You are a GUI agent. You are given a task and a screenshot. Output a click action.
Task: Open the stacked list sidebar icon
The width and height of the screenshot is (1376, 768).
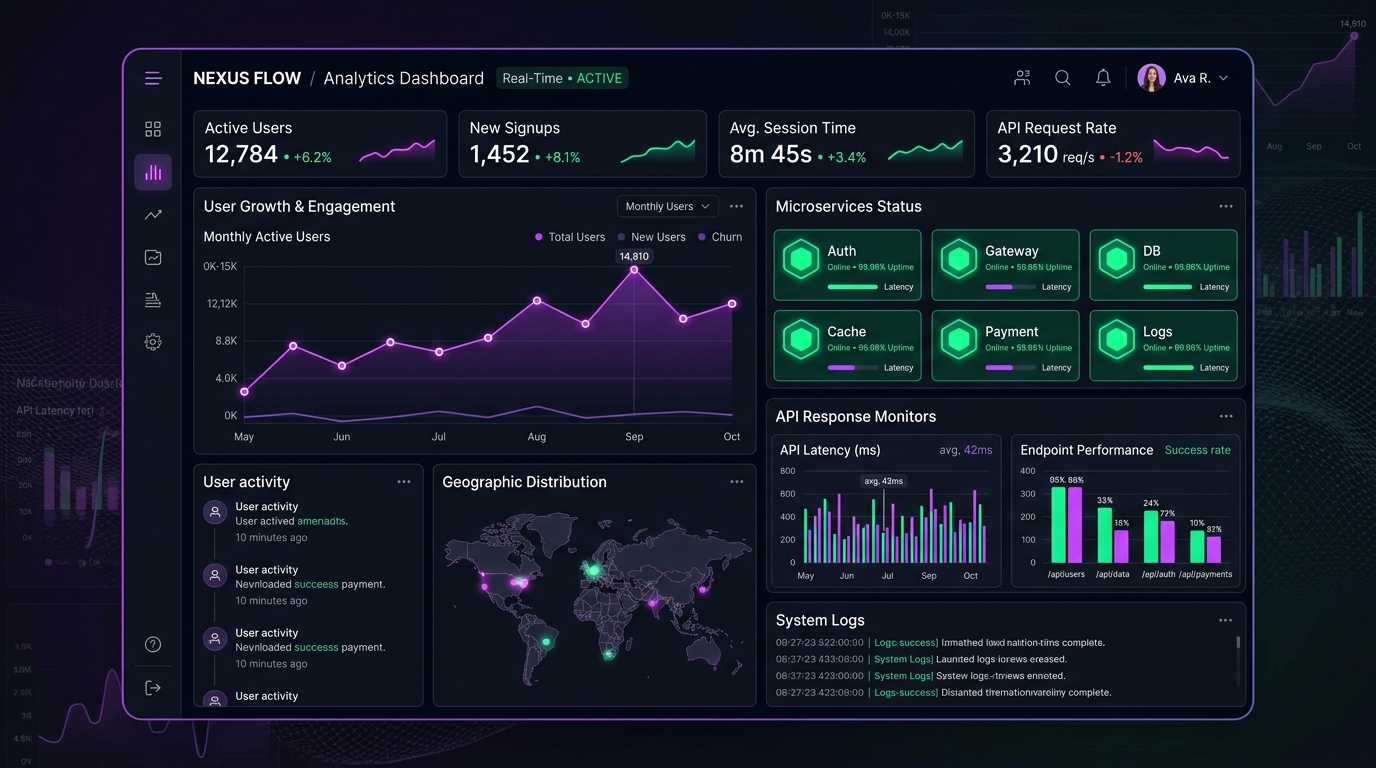pos(153,300)
